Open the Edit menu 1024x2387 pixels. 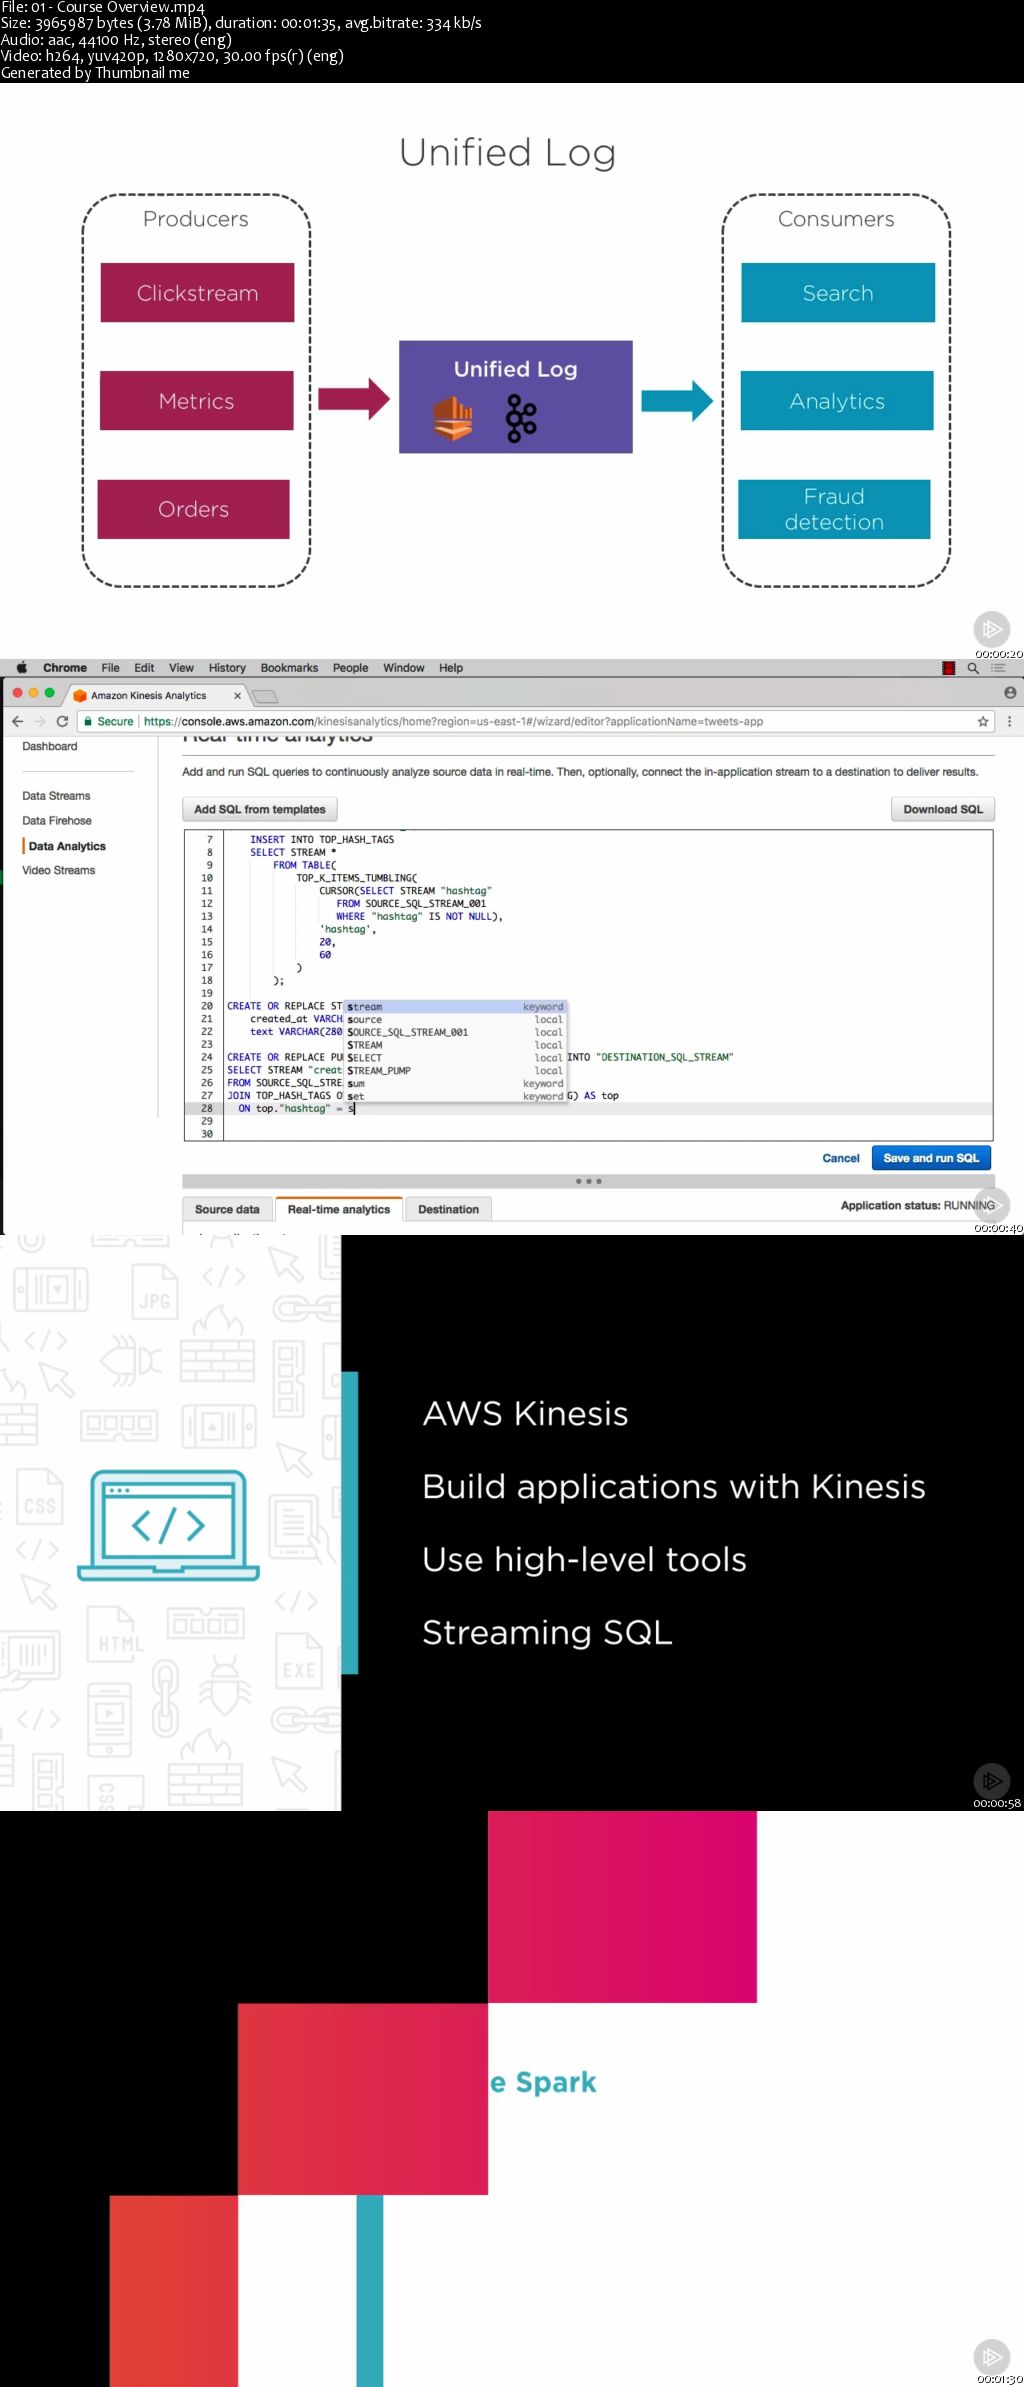point(144,668)
